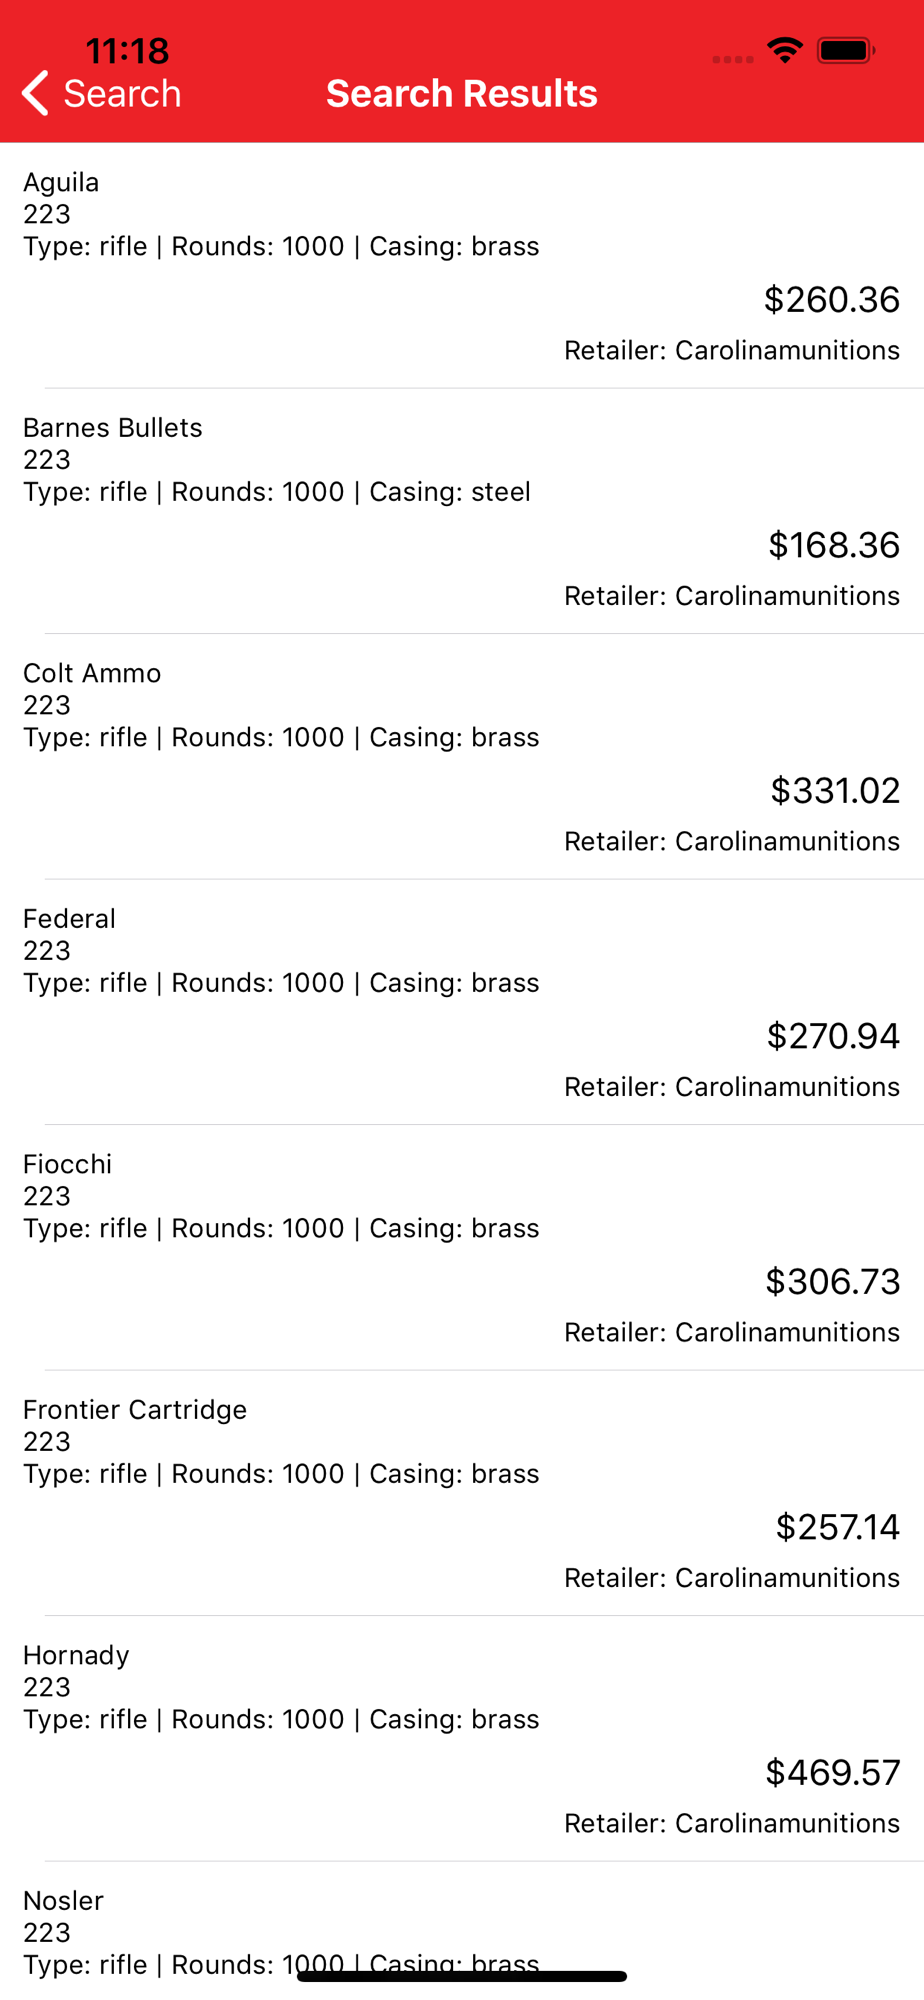Viewport: 924px width, 2000px height.
Task: Open the Fiocchi 223 listing
Action: click(x=462, y=1247)
